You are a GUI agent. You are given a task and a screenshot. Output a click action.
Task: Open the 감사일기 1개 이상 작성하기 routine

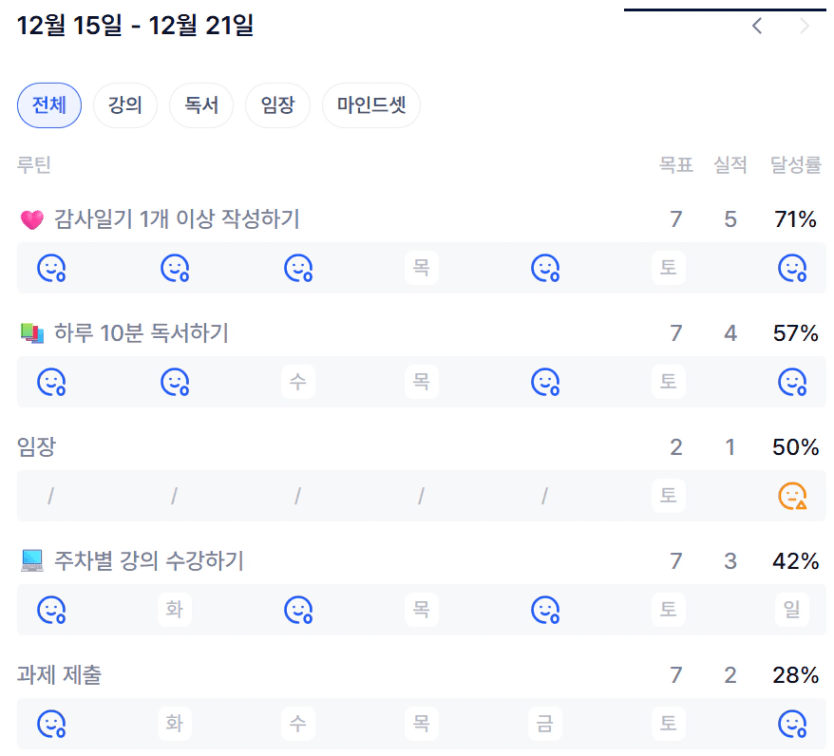click(176, 219)
